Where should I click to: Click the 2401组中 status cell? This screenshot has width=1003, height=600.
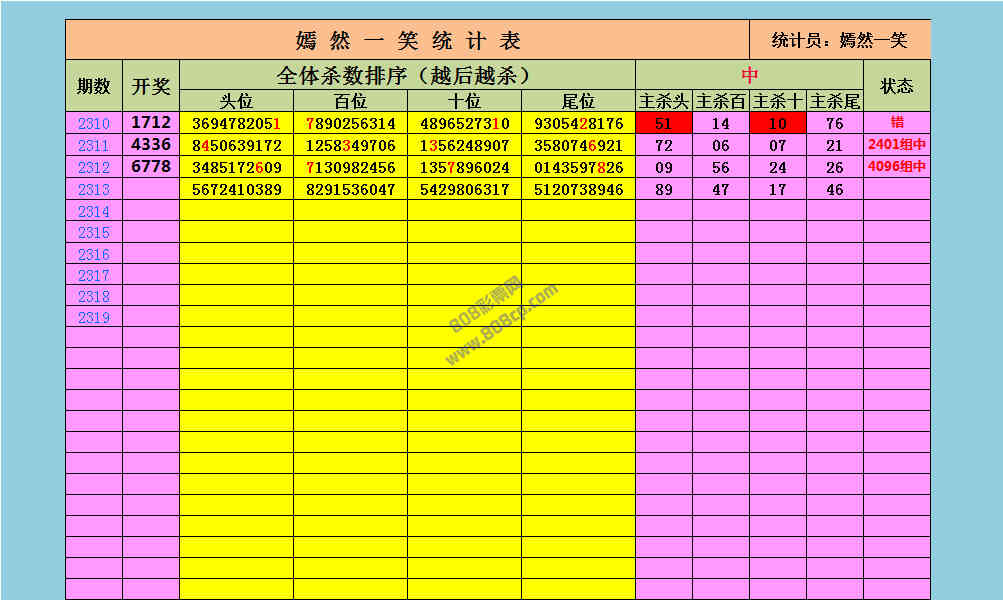tap(896, 145)
